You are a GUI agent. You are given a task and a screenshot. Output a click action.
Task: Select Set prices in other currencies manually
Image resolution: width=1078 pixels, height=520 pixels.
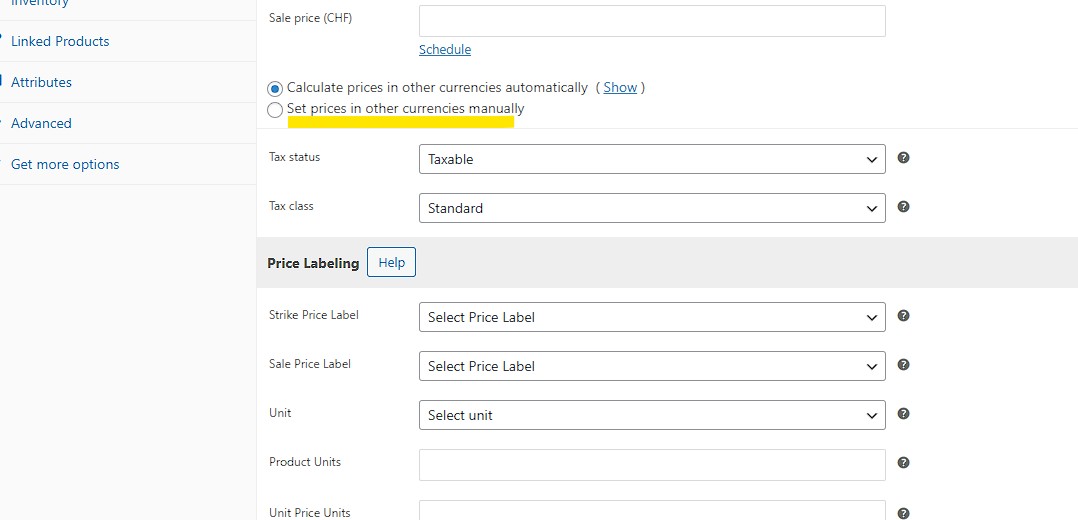[275, 109]
